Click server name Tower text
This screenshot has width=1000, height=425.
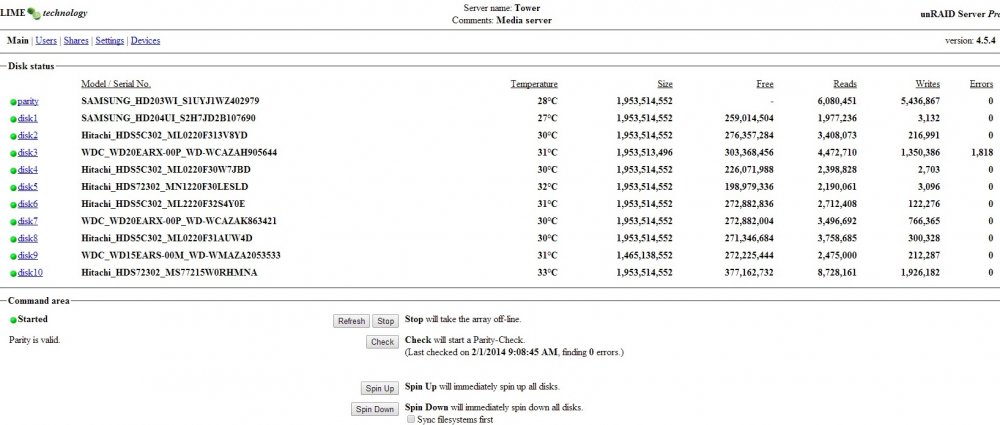tap(528, 8)
